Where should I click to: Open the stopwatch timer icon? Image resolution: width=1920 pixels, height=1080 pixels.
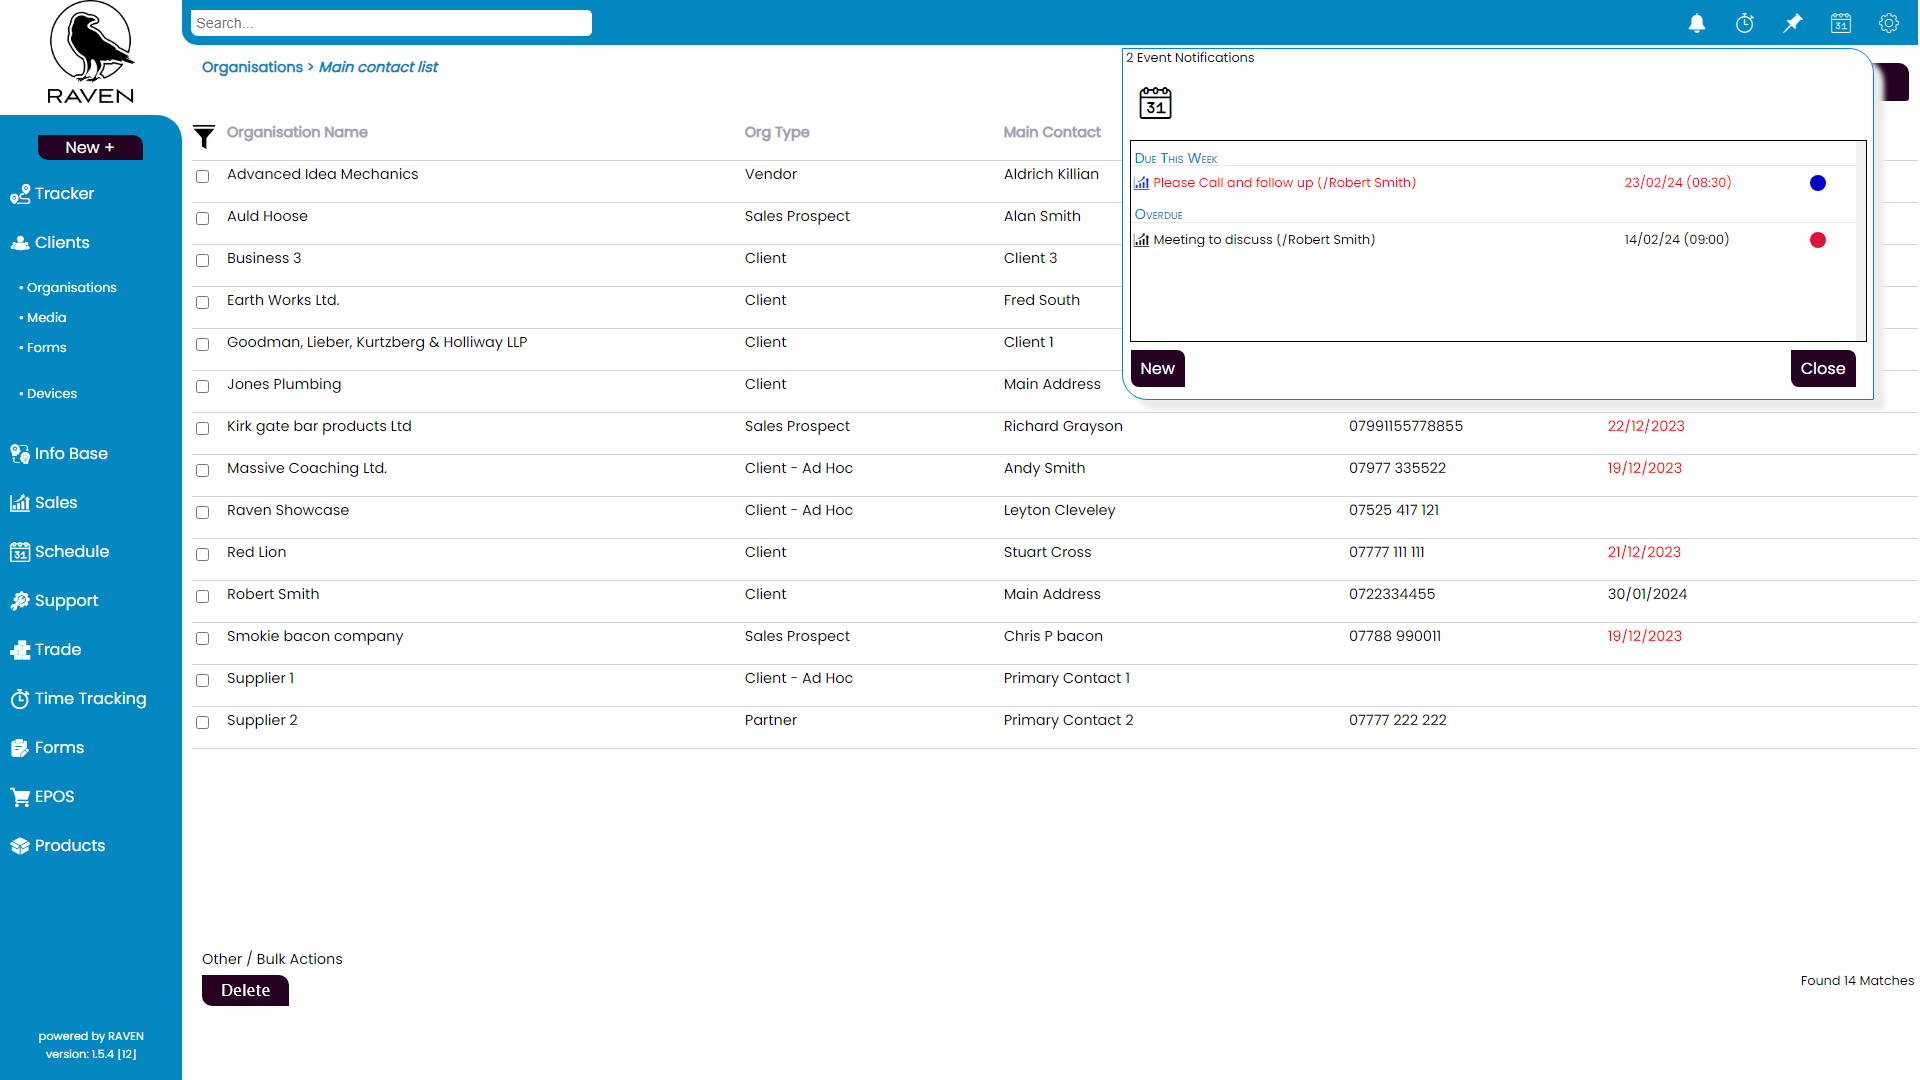point(1745,23)
